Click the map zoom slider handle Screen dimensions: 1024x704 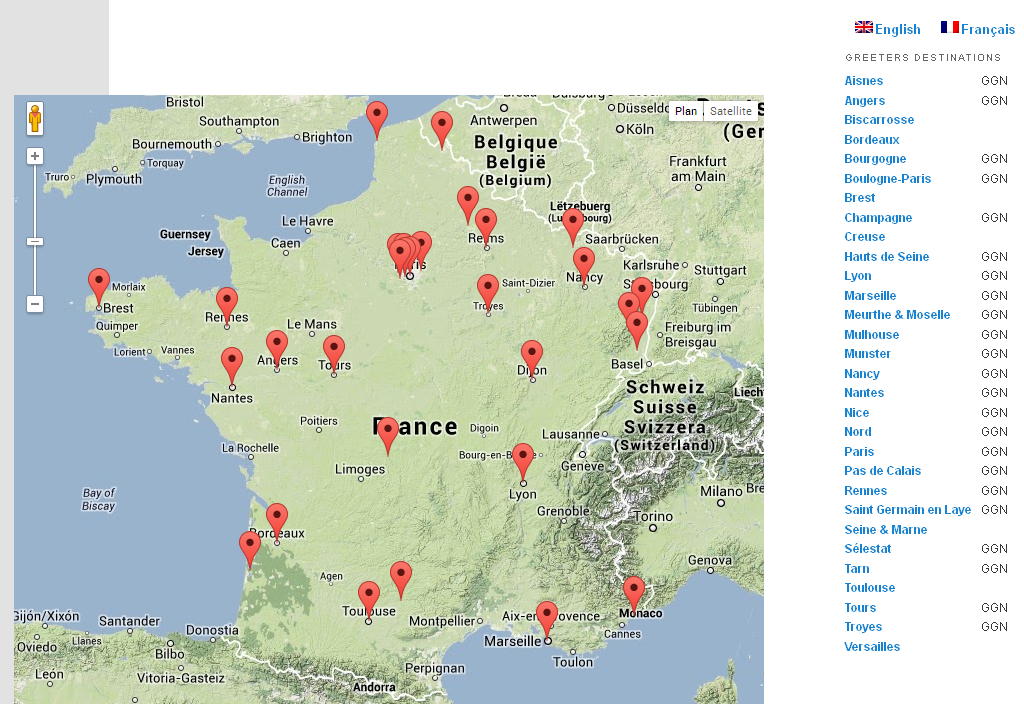click(35, 241)
